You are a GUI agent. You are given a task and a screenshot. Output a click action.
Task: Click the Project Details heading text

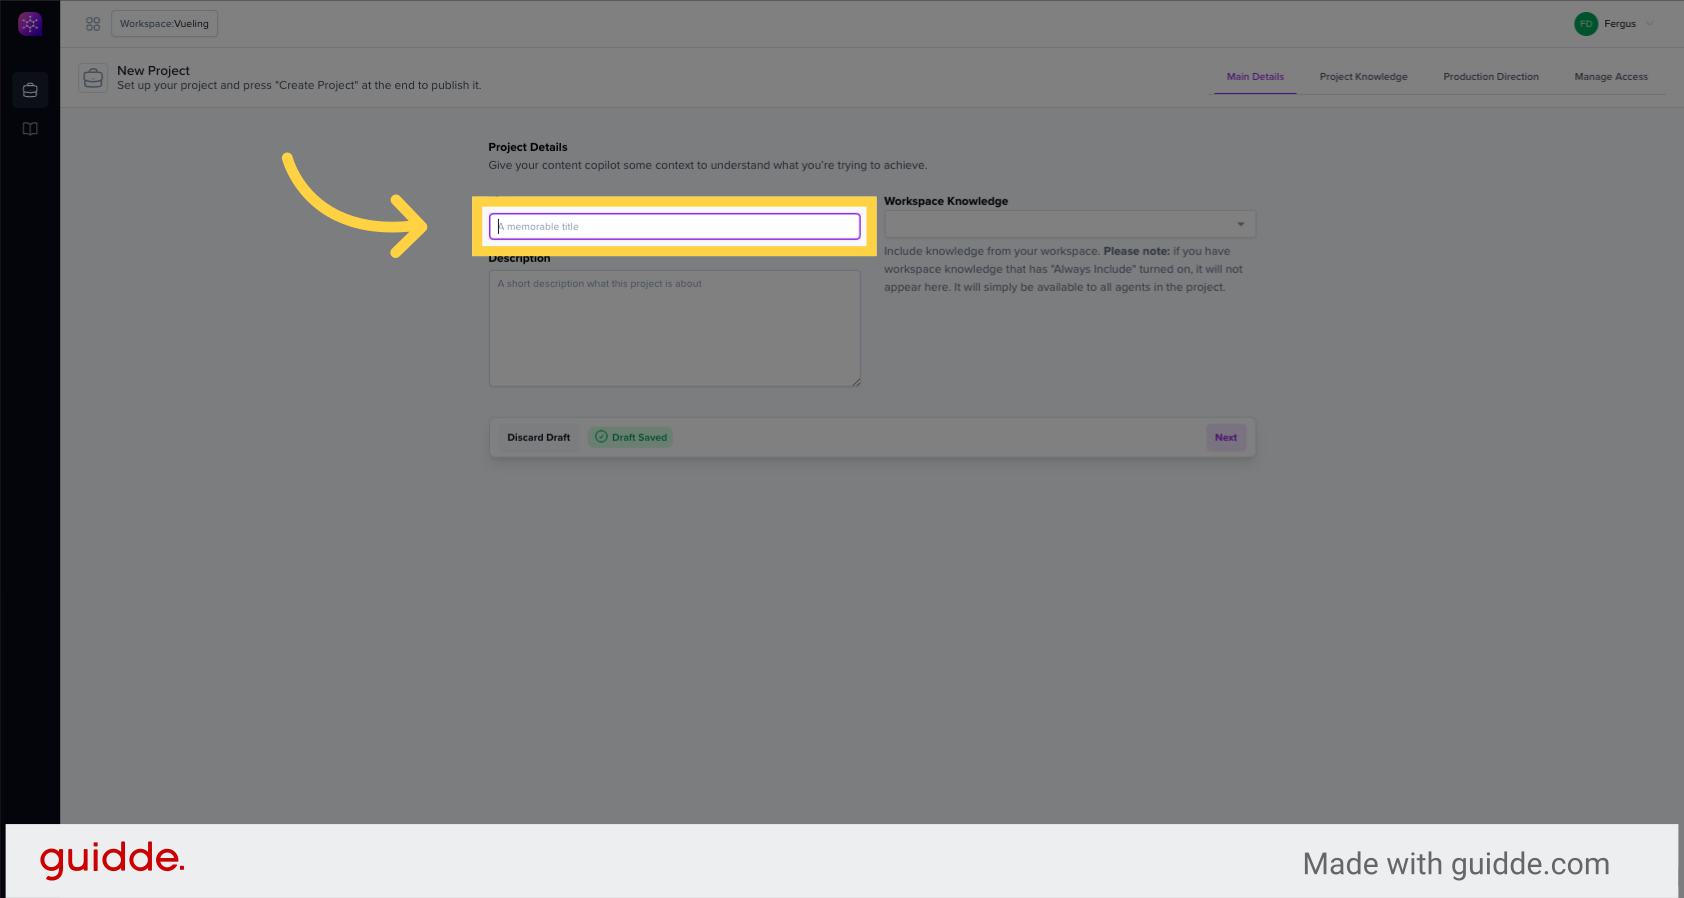click(x=528, y=147)
